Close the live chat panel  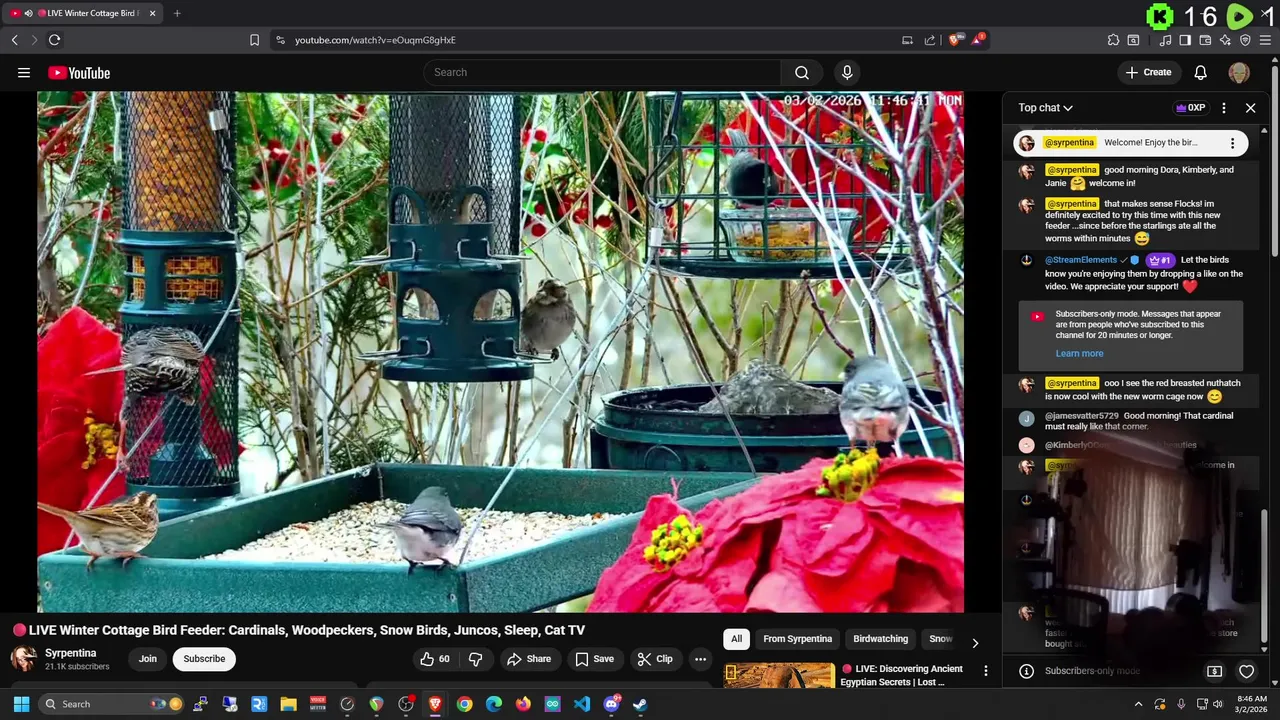(x=1250, y=108)
